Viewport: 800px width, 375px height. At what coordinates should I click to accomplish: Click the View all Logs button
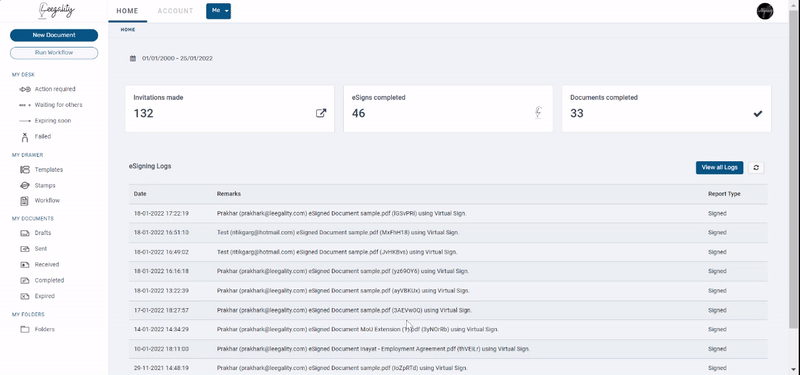click(x=719, y=167)
